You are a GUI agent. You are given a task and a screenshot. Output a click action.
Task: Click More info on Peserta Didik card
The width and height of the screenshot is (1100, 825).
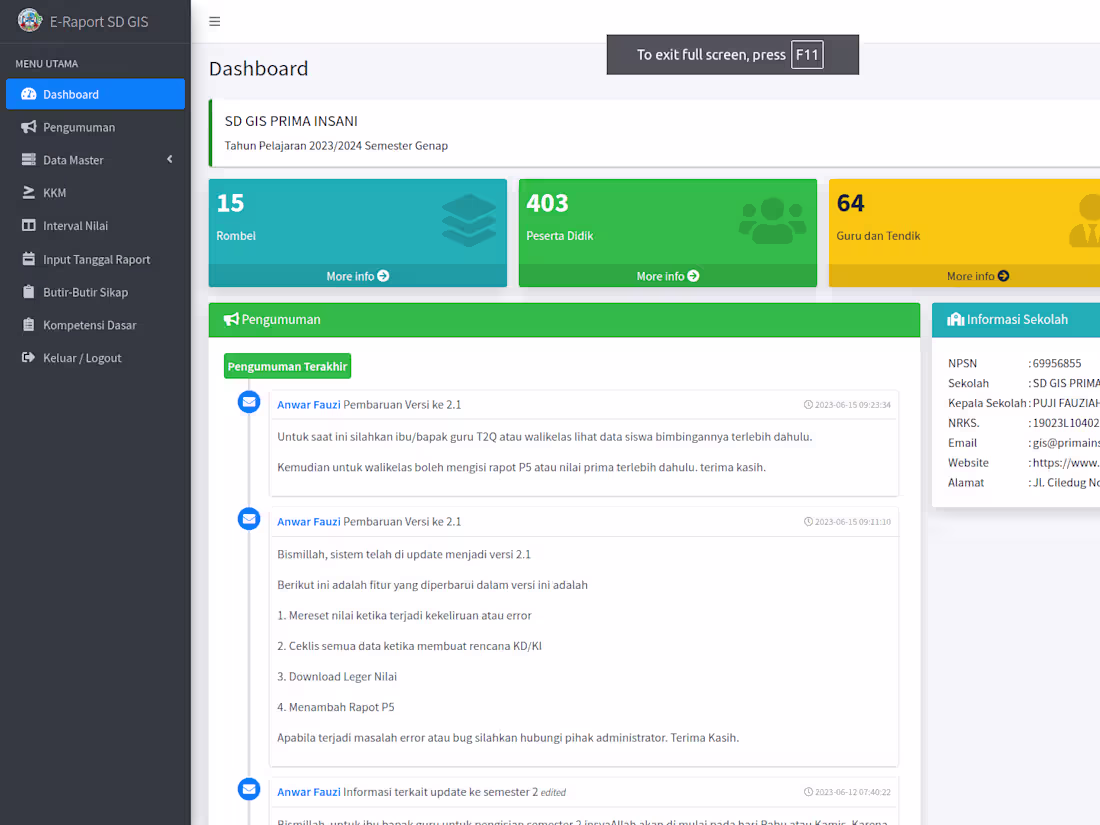668,276
